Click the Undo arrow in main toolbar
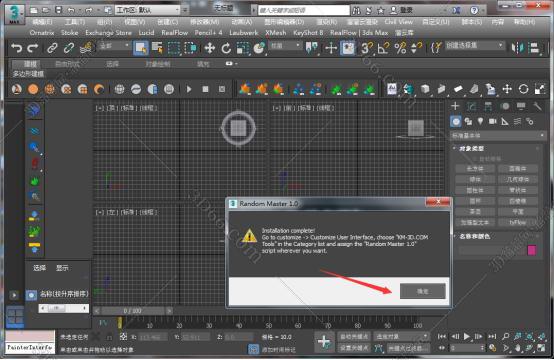 [16, 48]
